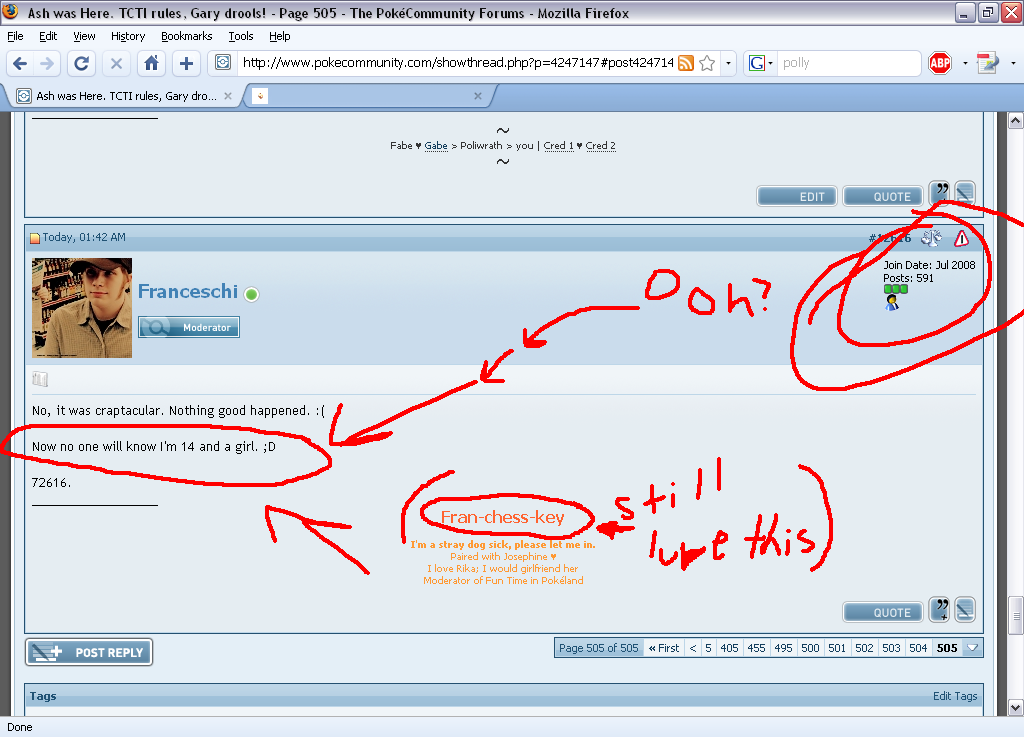Go to page 500
This screenshot has width=1024, height=737.
(x=810, y=648)
